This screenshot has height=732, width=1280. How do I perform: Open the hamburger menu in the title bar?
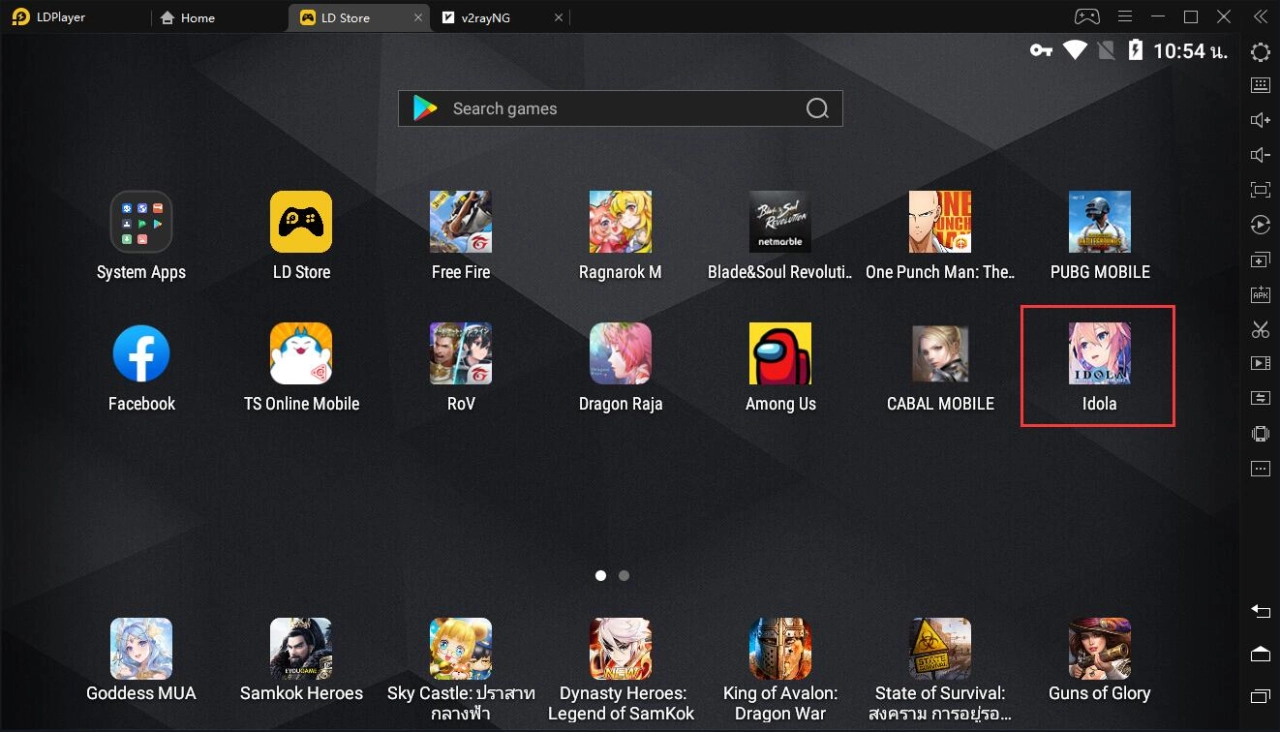[x=1125, y=16]
